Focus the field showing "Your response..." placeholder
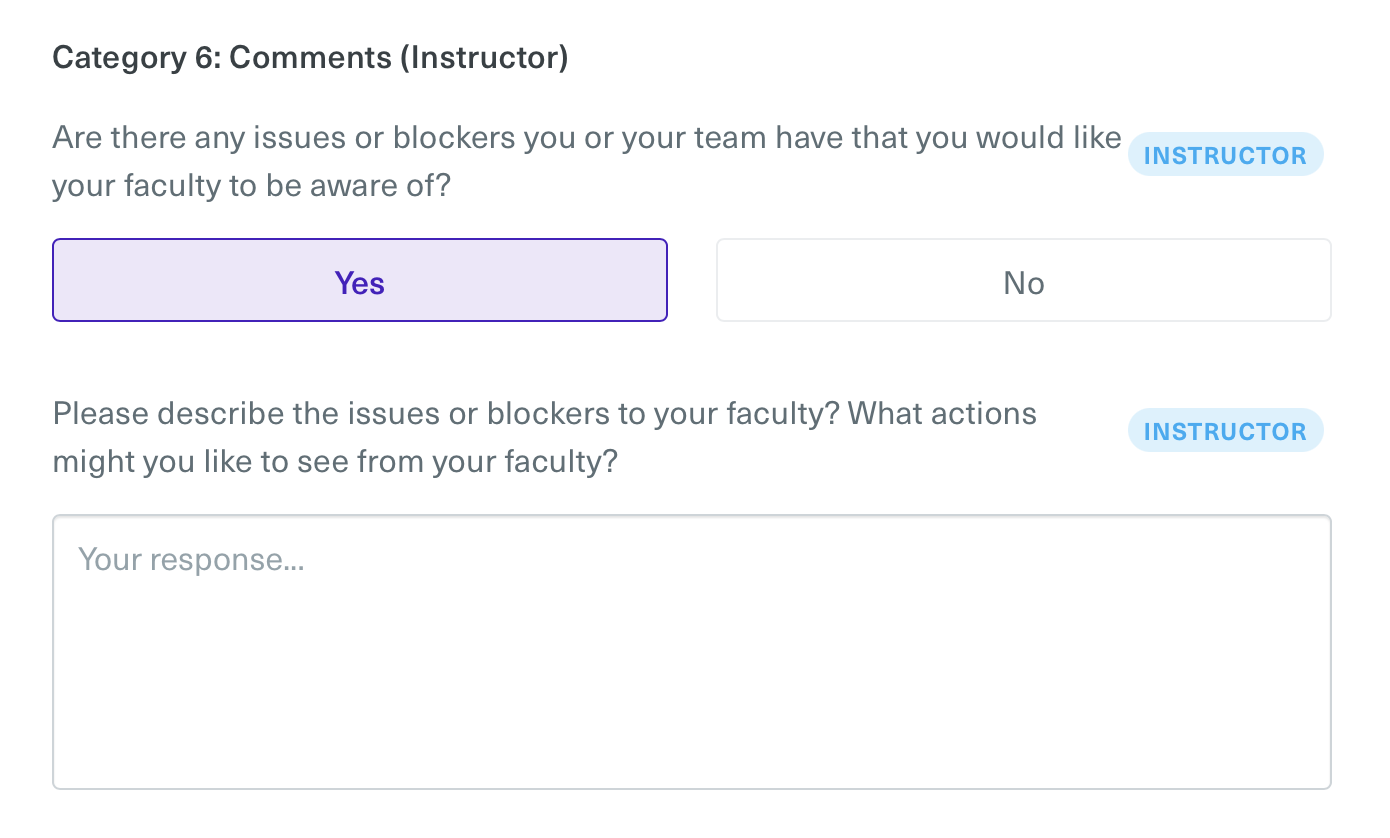Viewport: 1390px width, 838px height. [x=691, y=651]
